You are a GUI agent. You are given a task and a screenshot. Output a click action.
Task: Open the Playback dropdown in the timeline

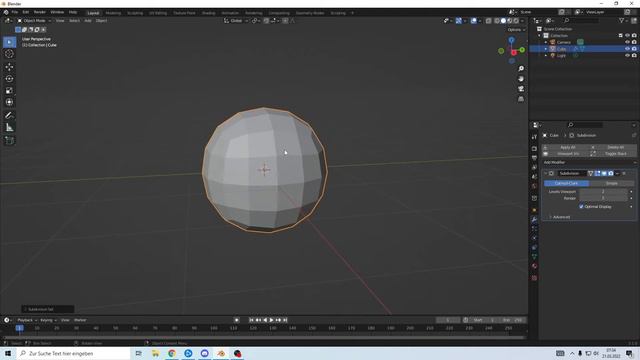pos(27,320)
